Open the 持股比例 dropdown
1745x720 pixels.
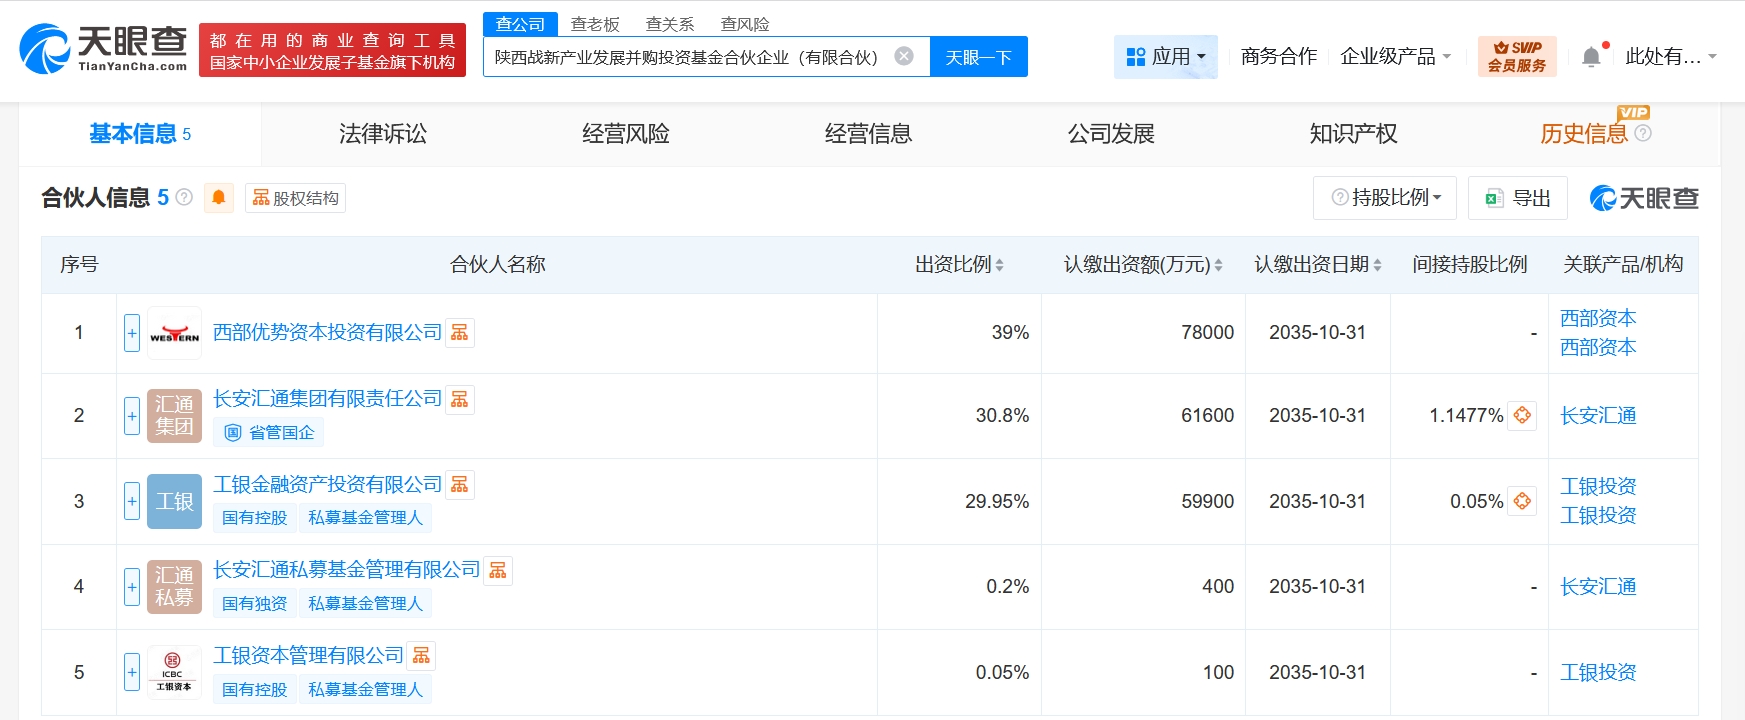point(1385,198)
